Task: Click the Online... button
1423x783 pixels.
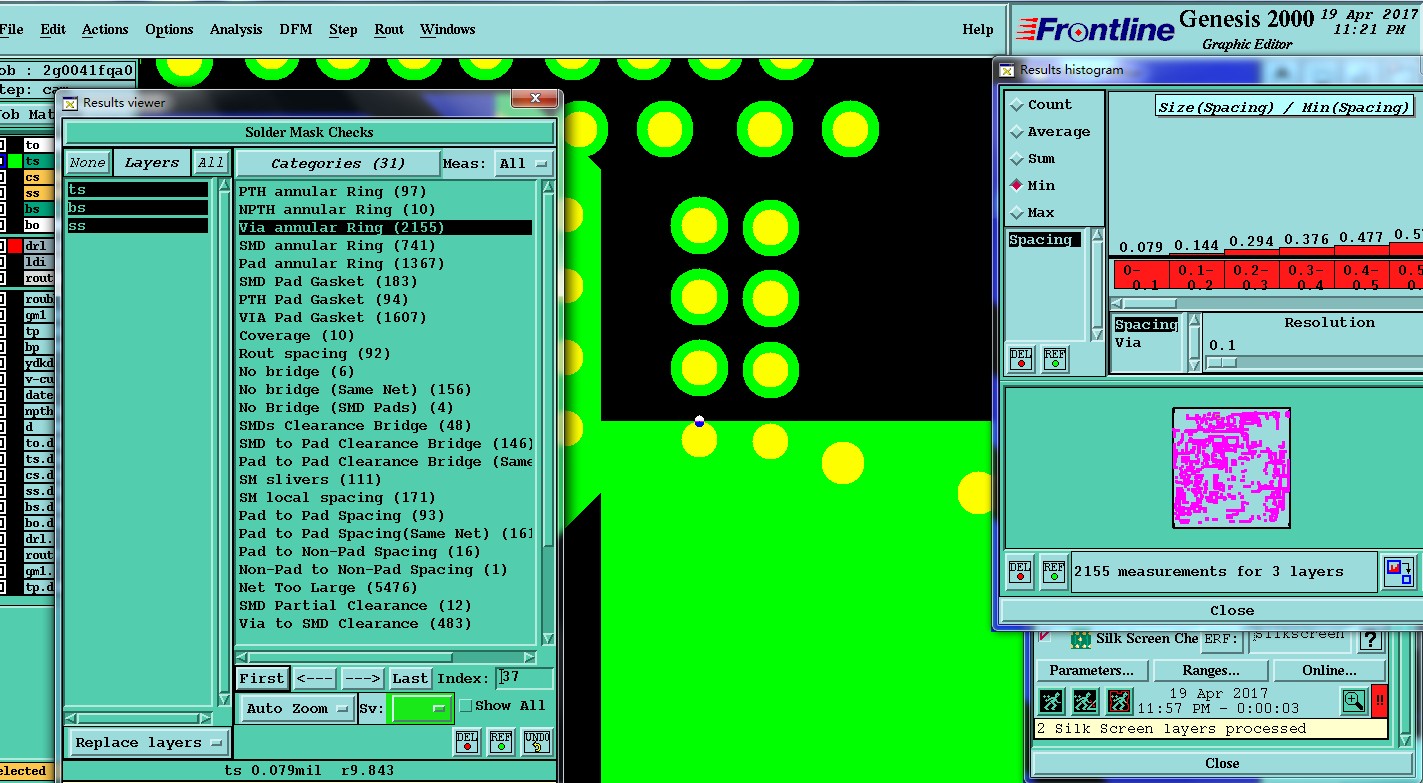Action: pos(1330,670)
